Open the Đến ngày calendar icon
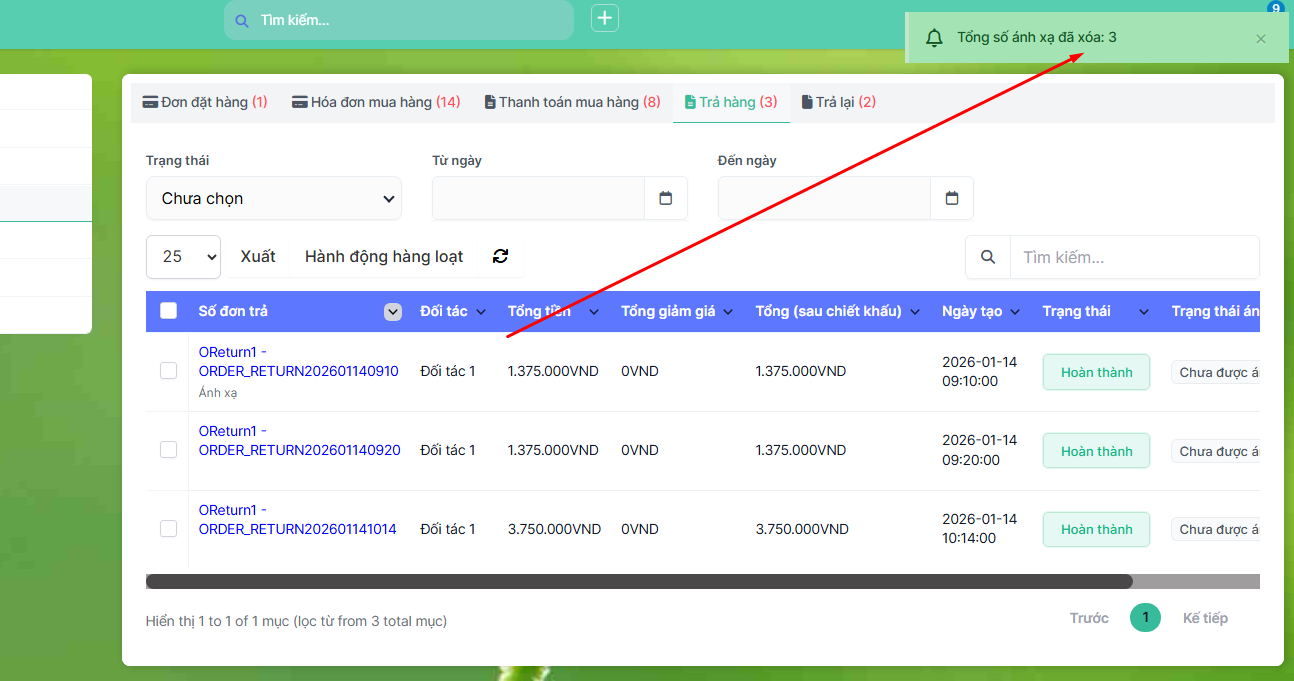Image resolution: width=1294 pixels, height=681 pixels. point(952,198)
